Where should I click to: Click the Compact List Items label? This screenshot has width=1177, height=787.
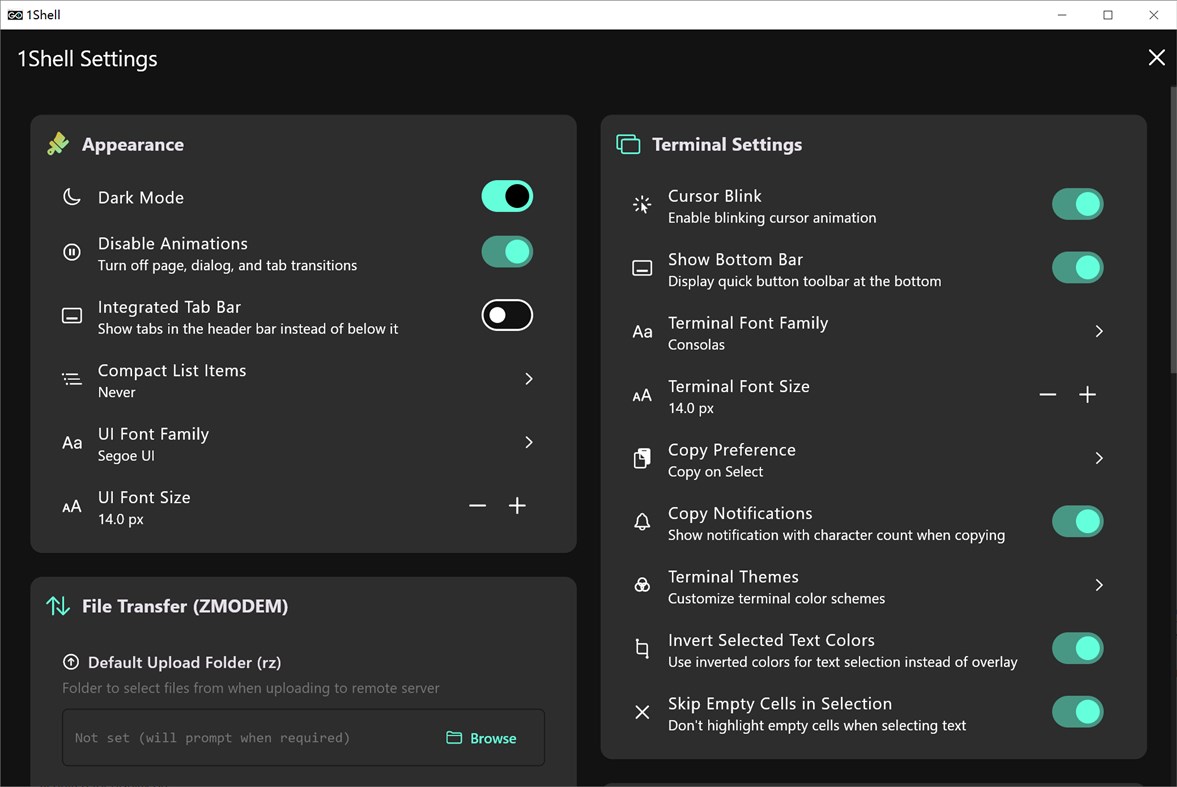(x=172, y=370)
